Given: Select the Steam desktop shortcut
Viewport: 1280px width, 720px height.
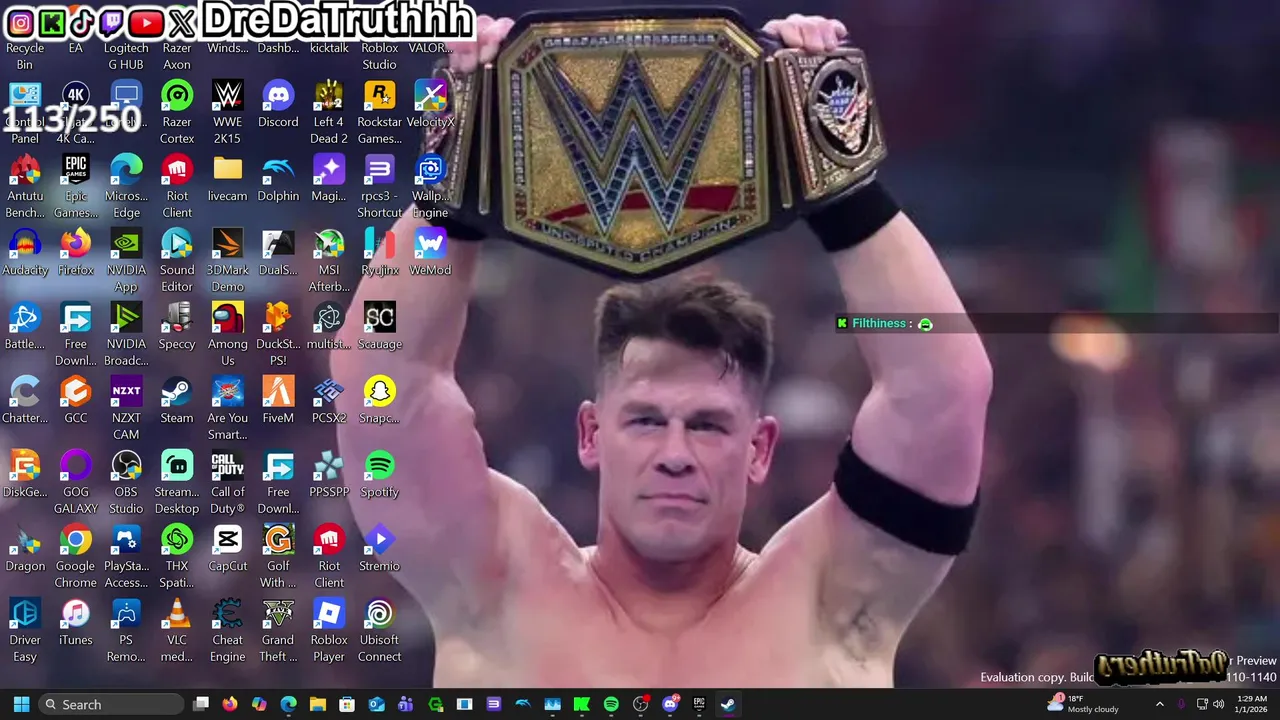Looking at the screenshot, I should [177, 400].
